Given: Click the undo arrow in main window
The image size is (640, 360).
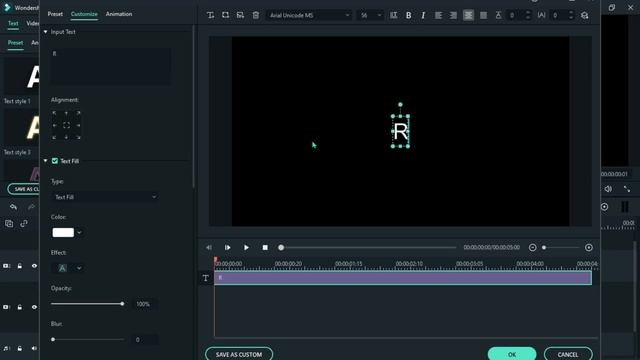Looking at the screenshot, I should [x=13, y=207].
